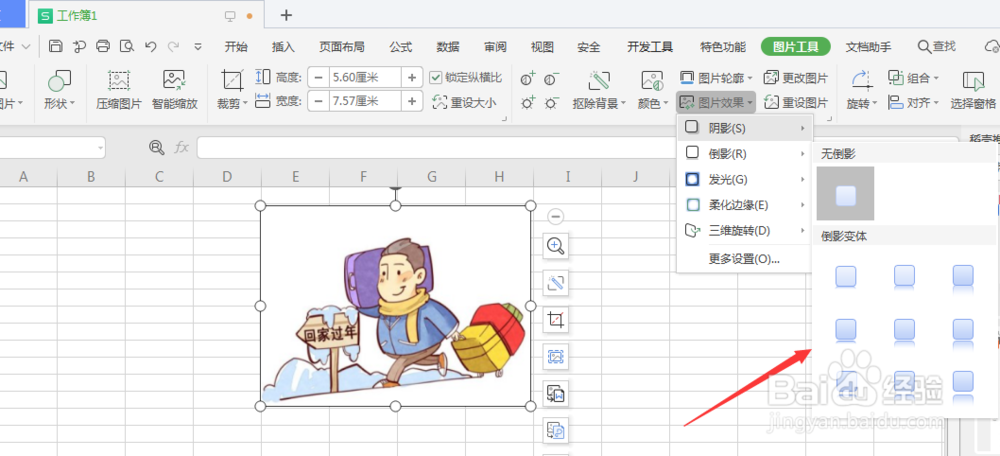Select the No Reflection (无倒影) thumbnail
Image resolution: width=1000 pixels, height=456 pixels.
pyautogui.click(x=846, y=194)
